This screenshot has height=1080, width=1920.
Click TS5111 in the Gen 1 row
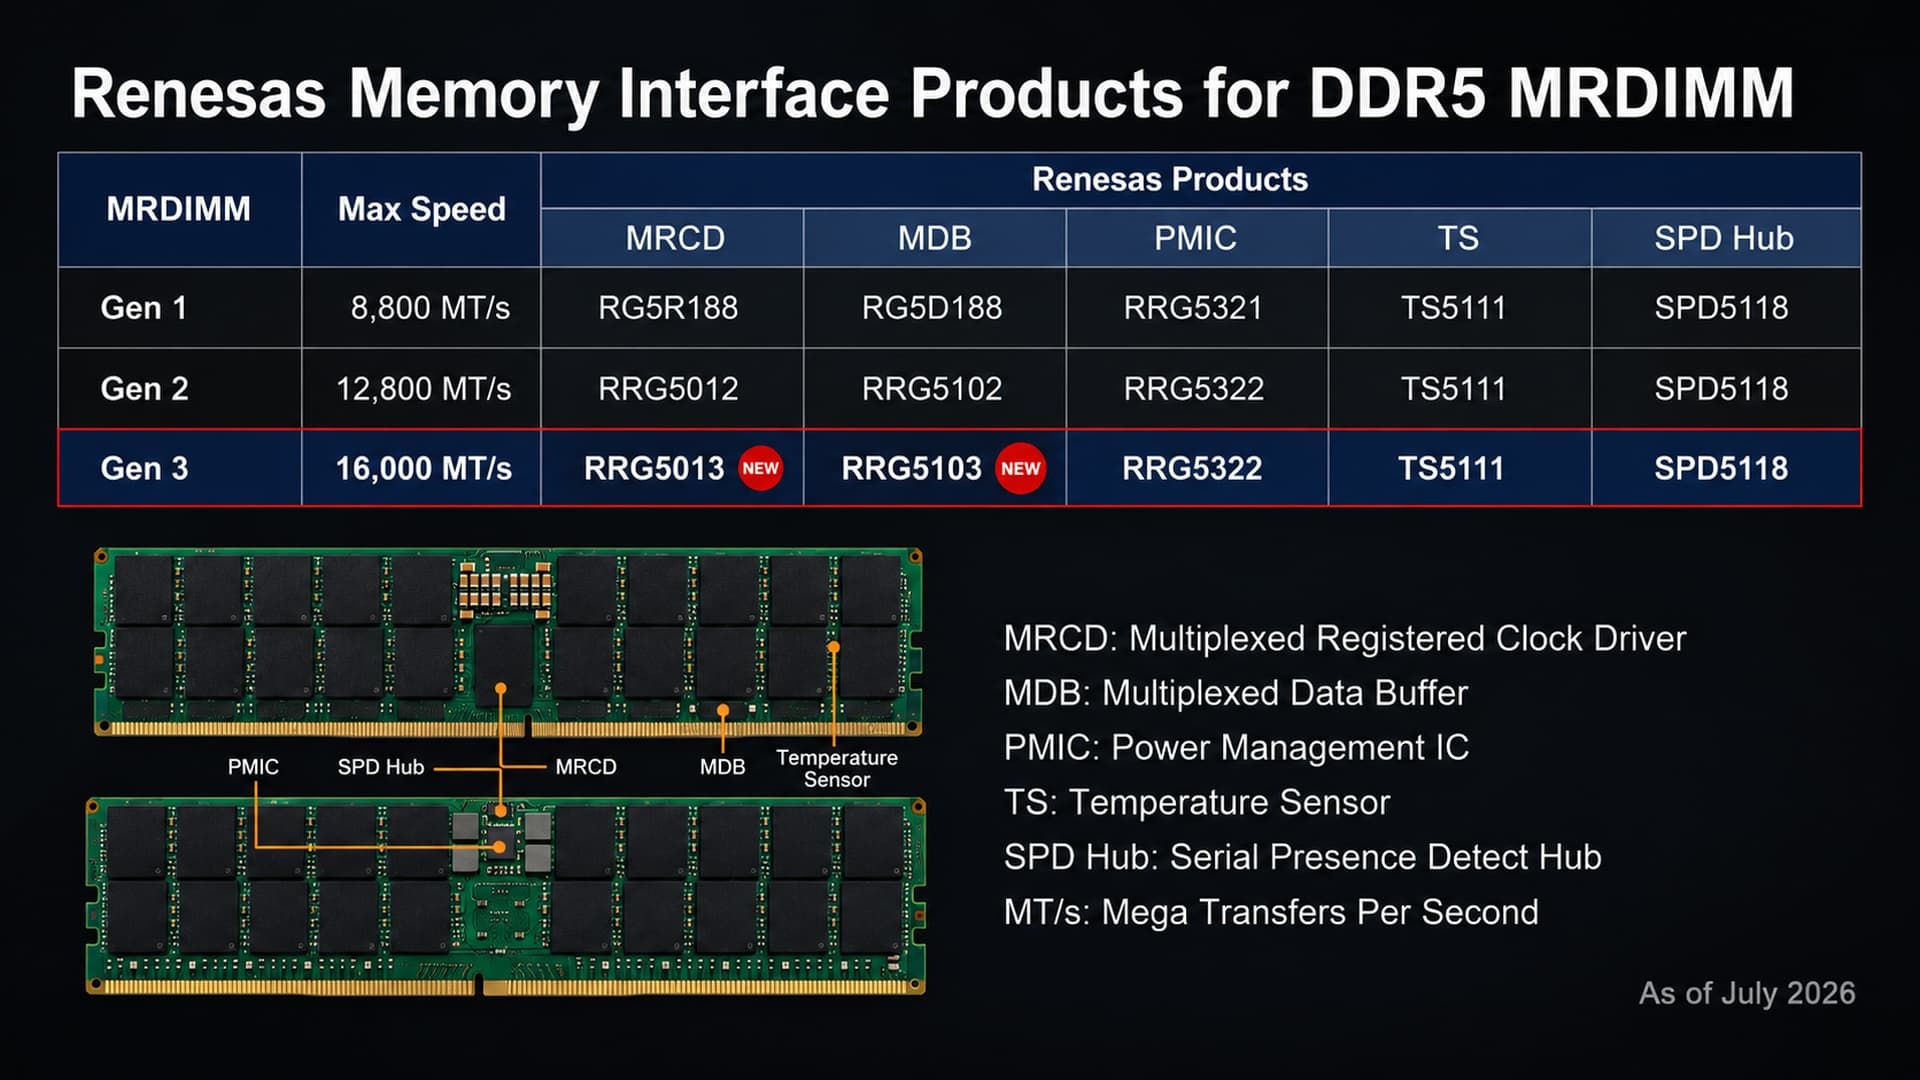1453,308
